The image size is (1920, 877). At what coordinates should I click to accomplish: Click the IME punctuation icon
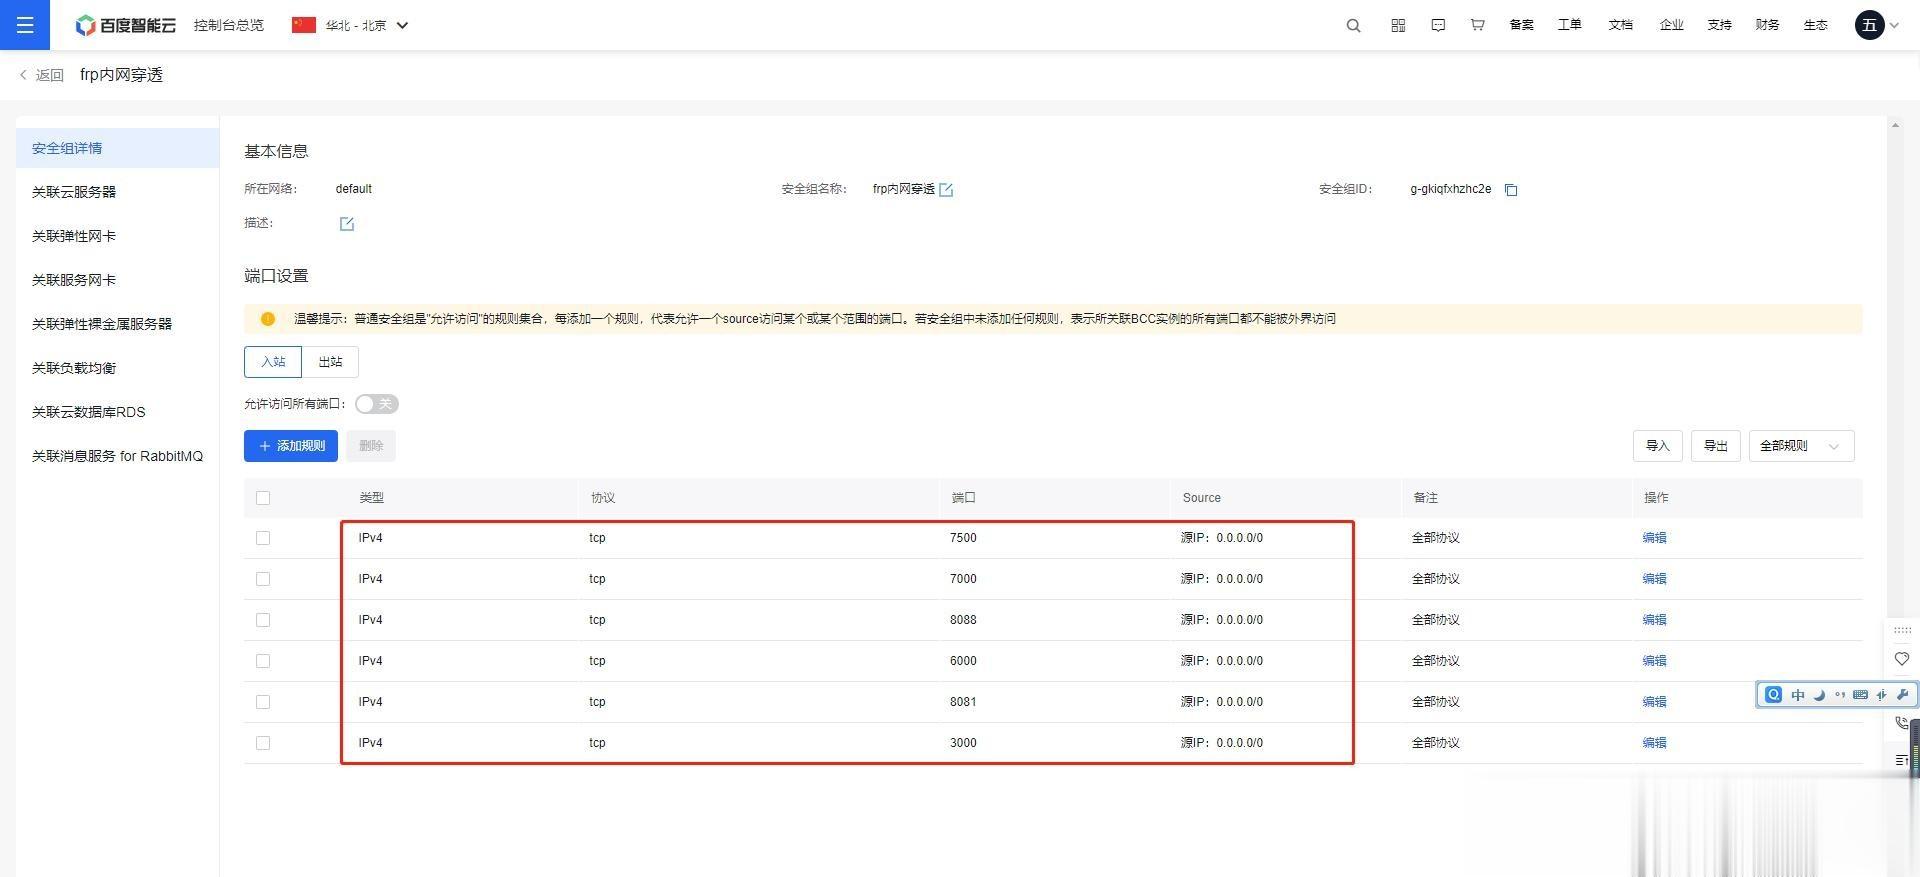click(1840, 695)
